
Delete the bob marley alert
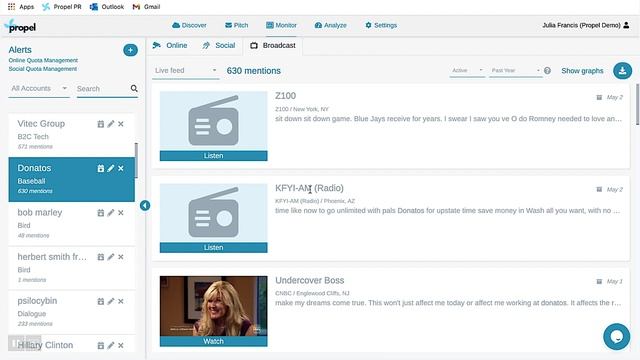[x=121, y=213]
